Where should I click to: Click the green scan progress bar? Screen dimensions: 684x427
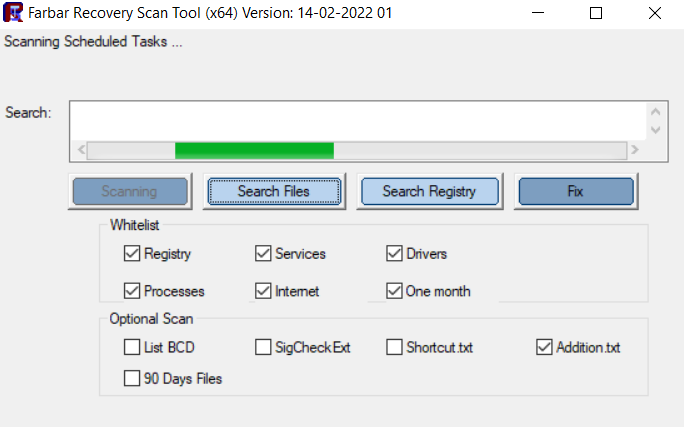pos(254,150)
